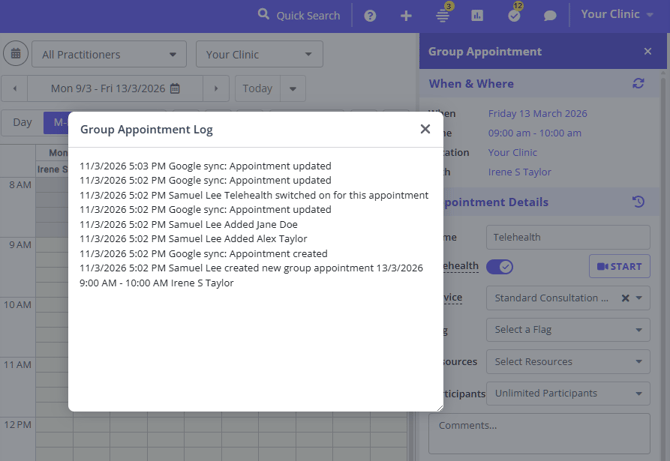Click the plus add new icon
This screenshot has height=461, width=670.
tap(406, 15)
